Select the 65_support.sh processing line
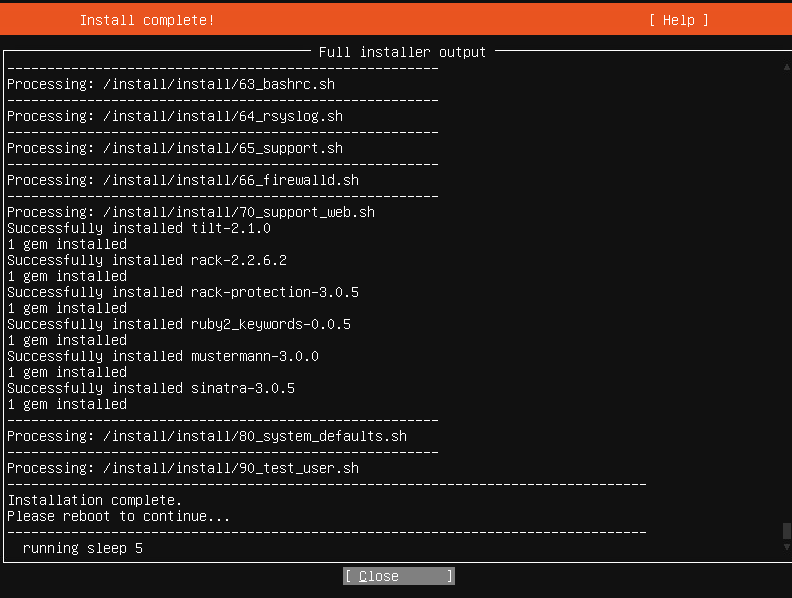This screenshot has width=792, height=598. point(175,148)
